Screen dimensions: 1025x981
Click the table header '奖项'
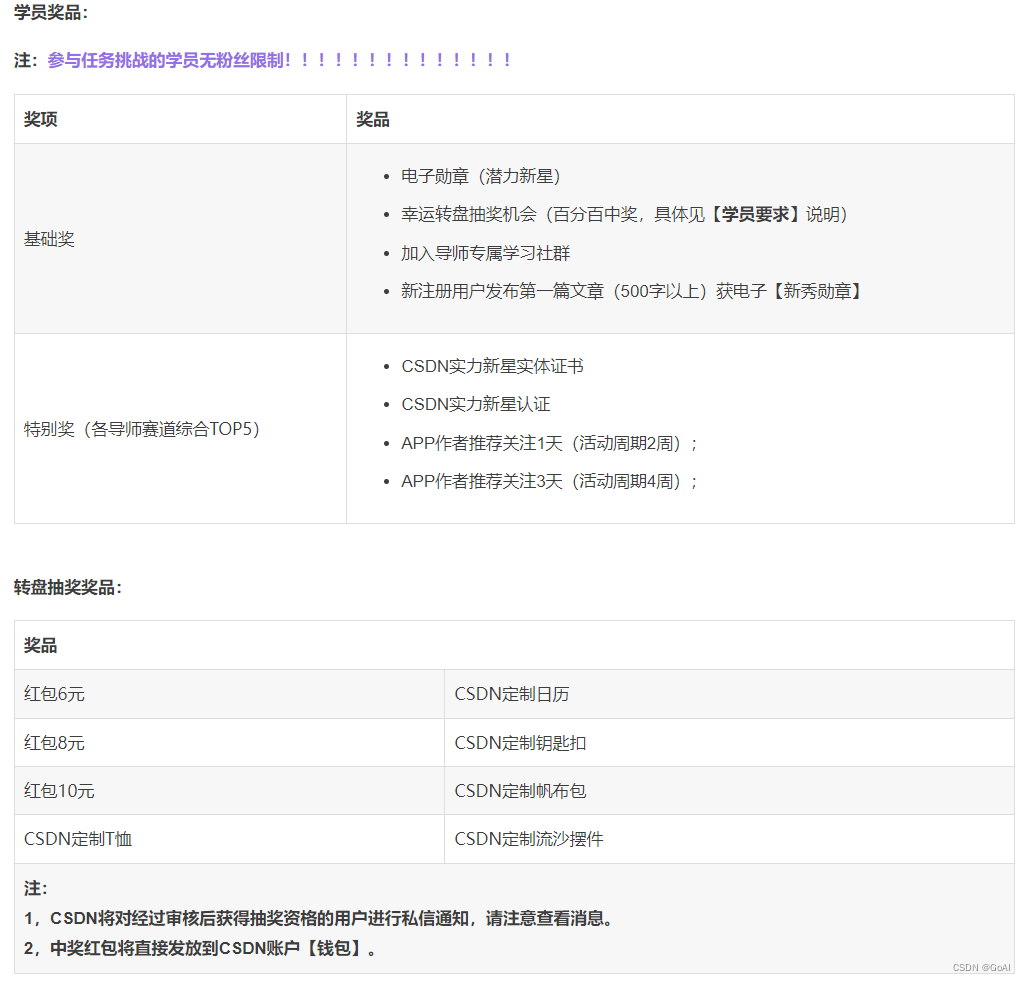pyautogui.click(x=41, y=119)
